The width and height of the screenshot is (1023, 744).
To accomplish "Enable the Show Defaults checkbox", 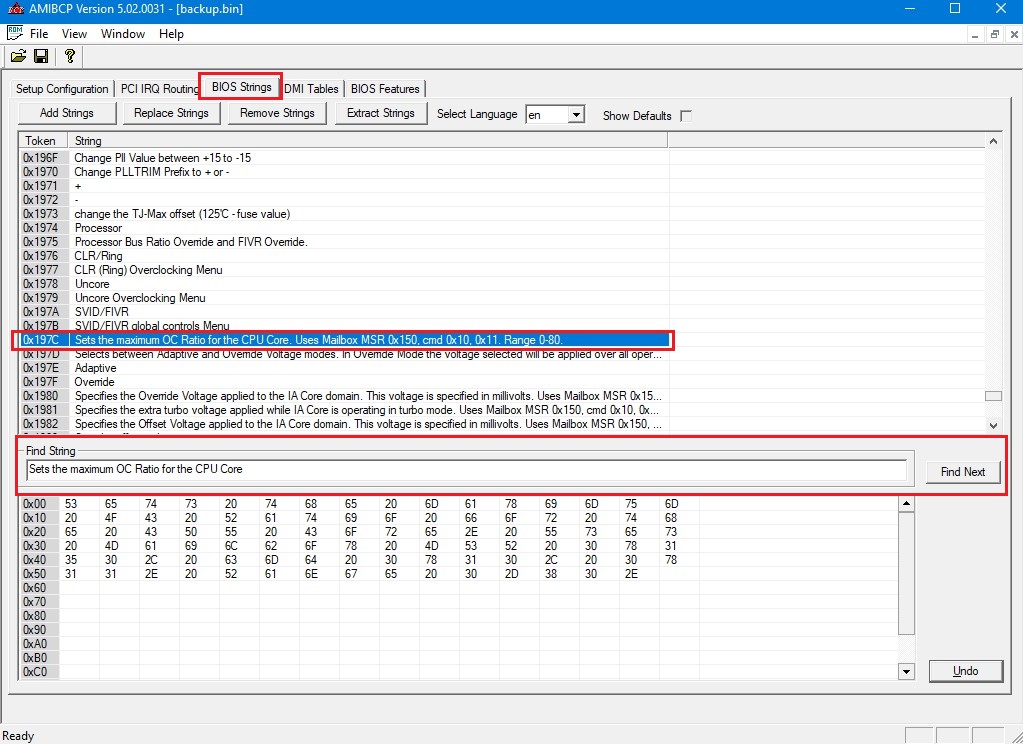I will coord(686,116).
